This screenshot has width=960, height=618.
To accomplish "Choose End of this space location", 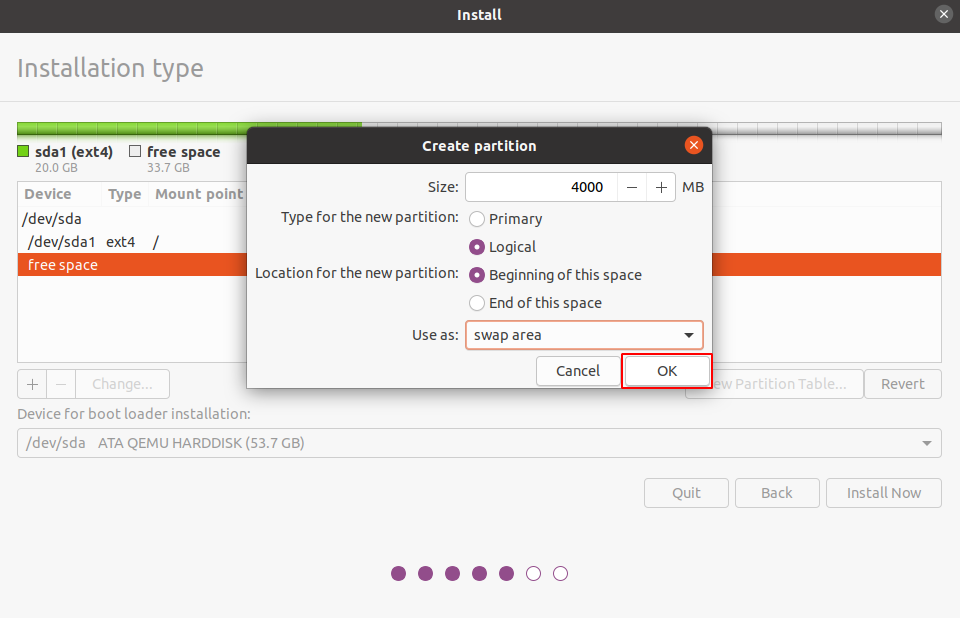I will (478, 303).
